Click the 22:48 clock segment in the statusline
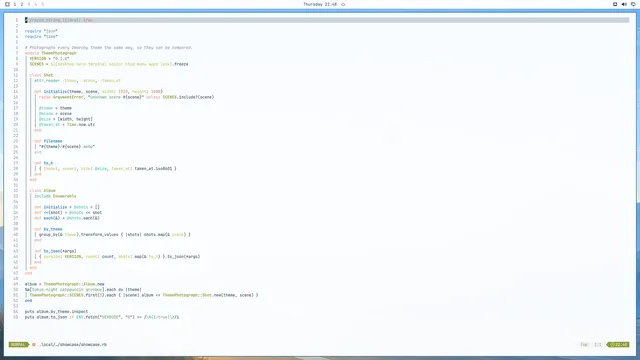The width and height of the screenshot is (640, 360). point(619,344)
